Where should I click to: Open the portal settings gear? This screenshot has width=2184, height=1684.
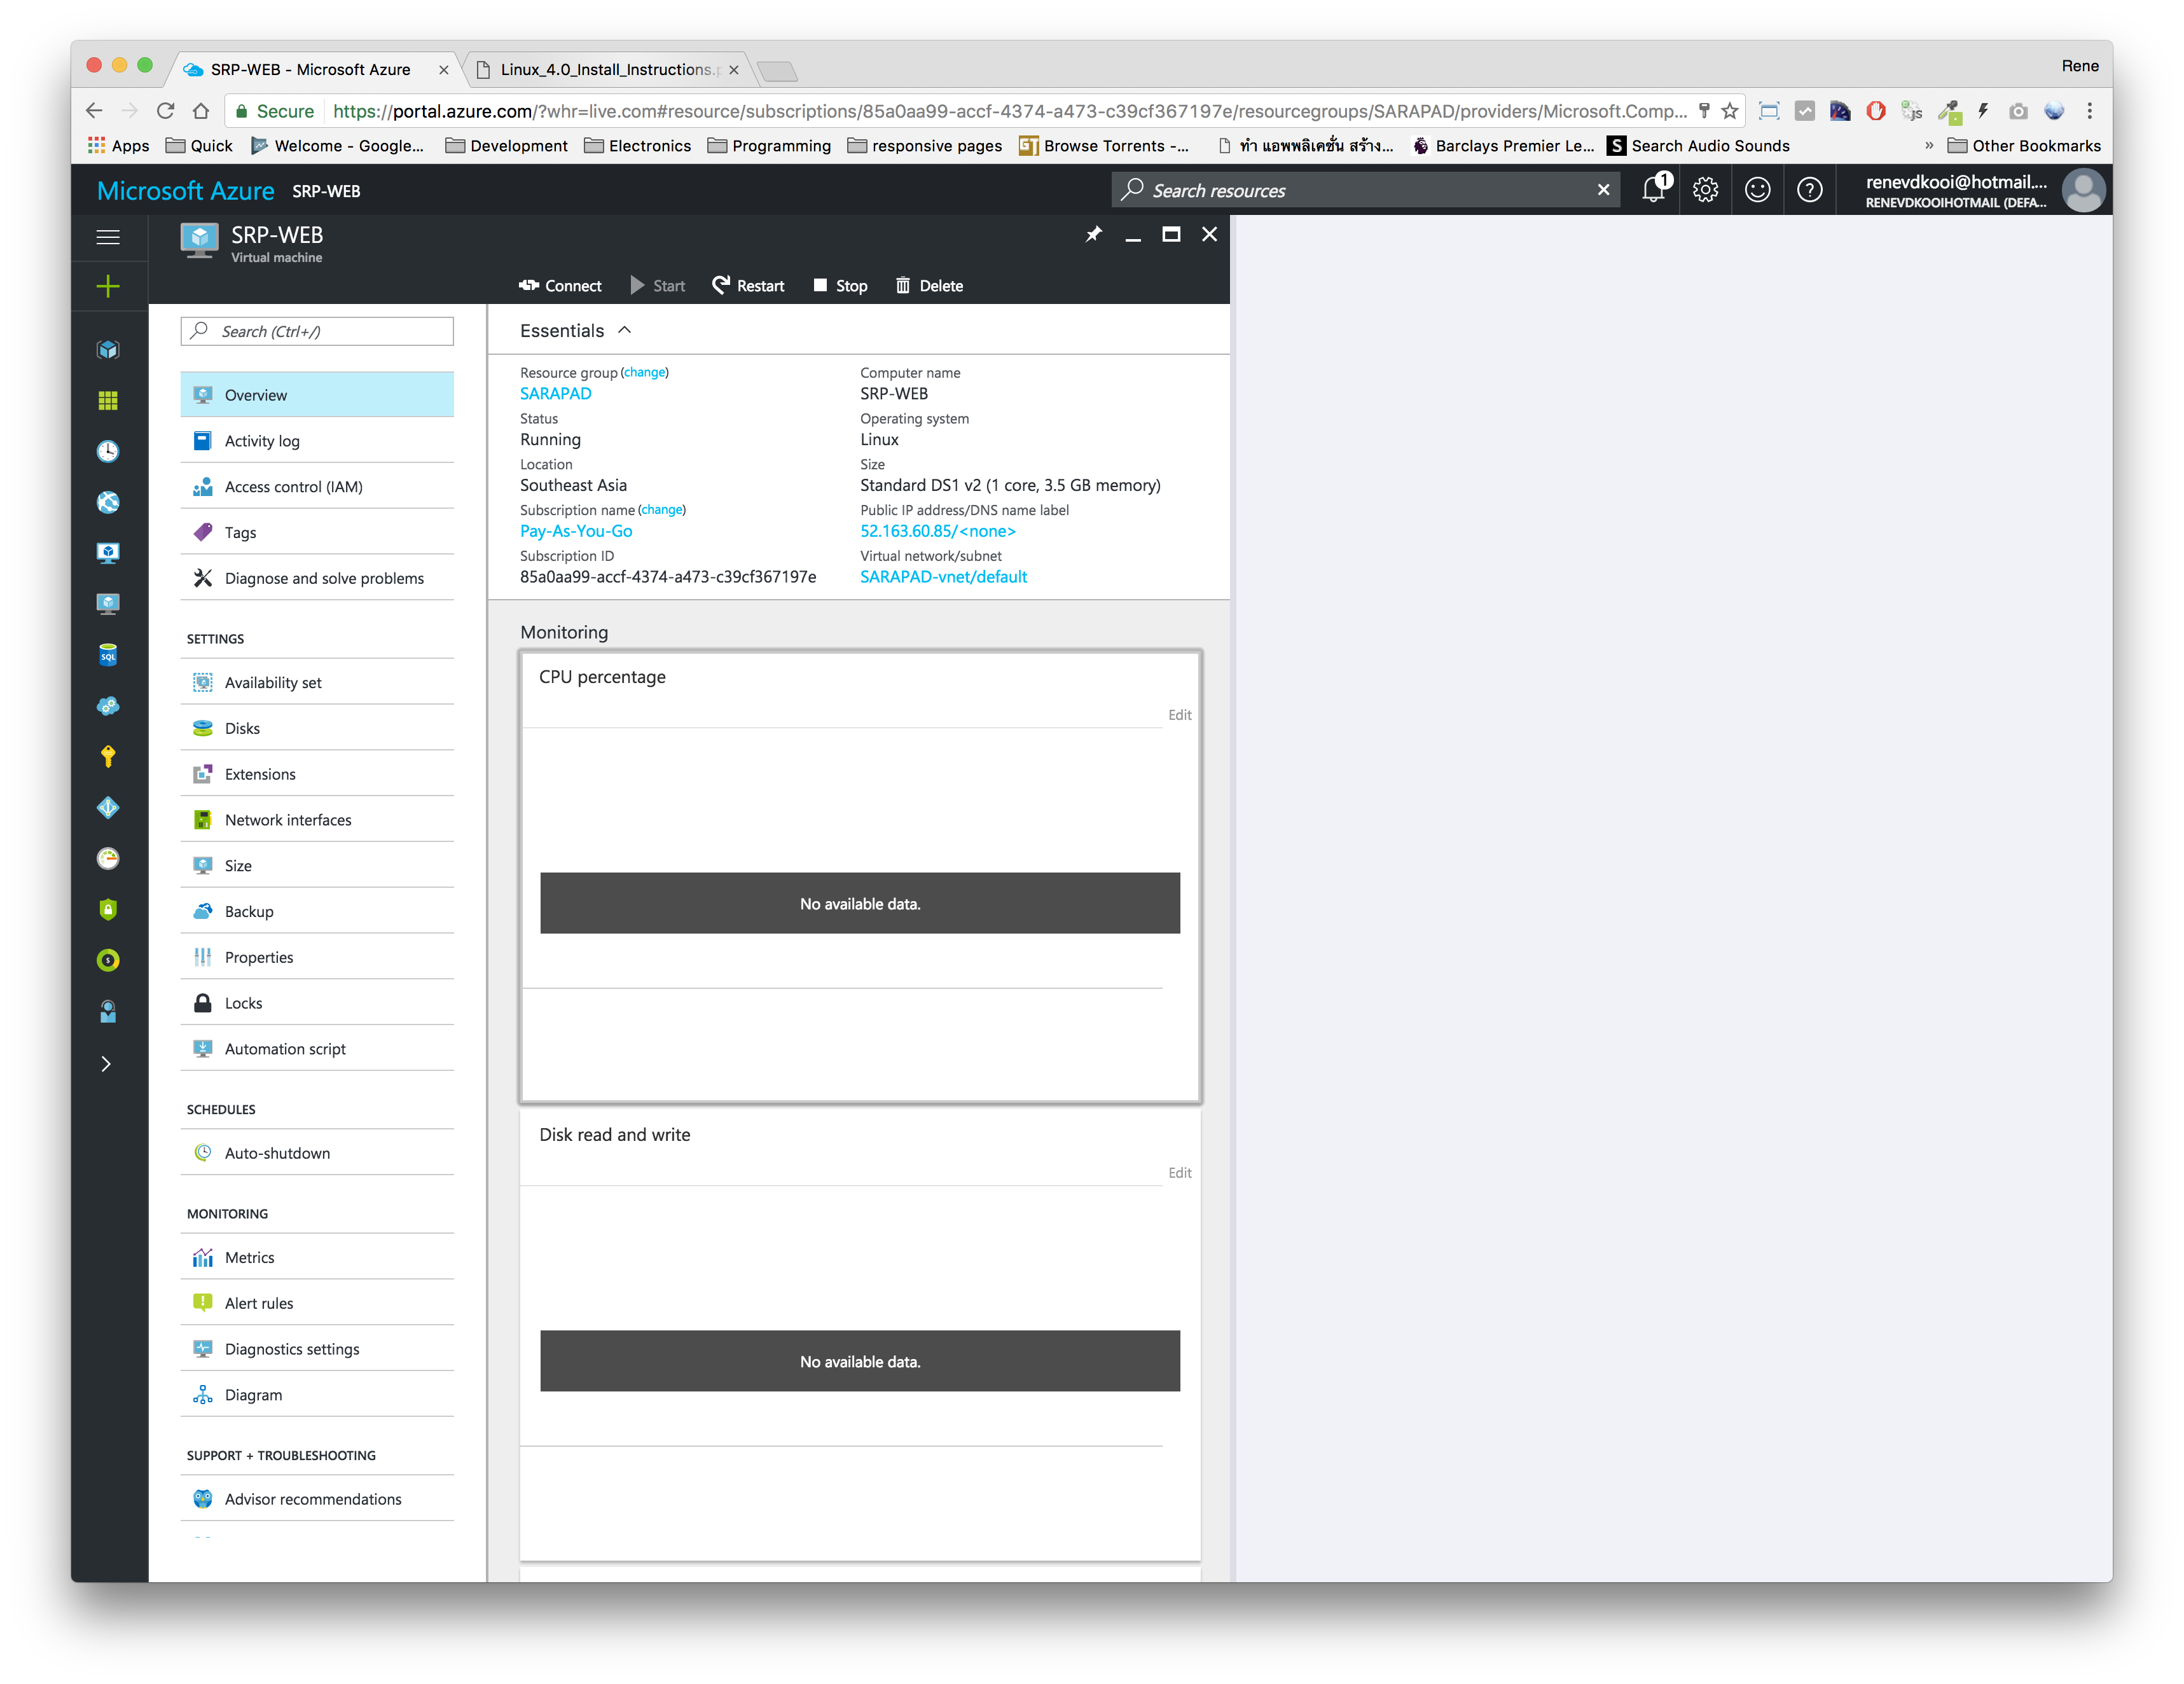pyautogui.click(x=1705, y=190)
